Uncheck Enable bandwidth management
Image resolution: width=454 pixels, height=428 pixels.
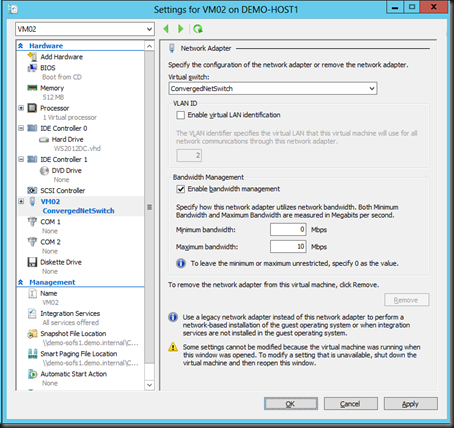(180, 189)
